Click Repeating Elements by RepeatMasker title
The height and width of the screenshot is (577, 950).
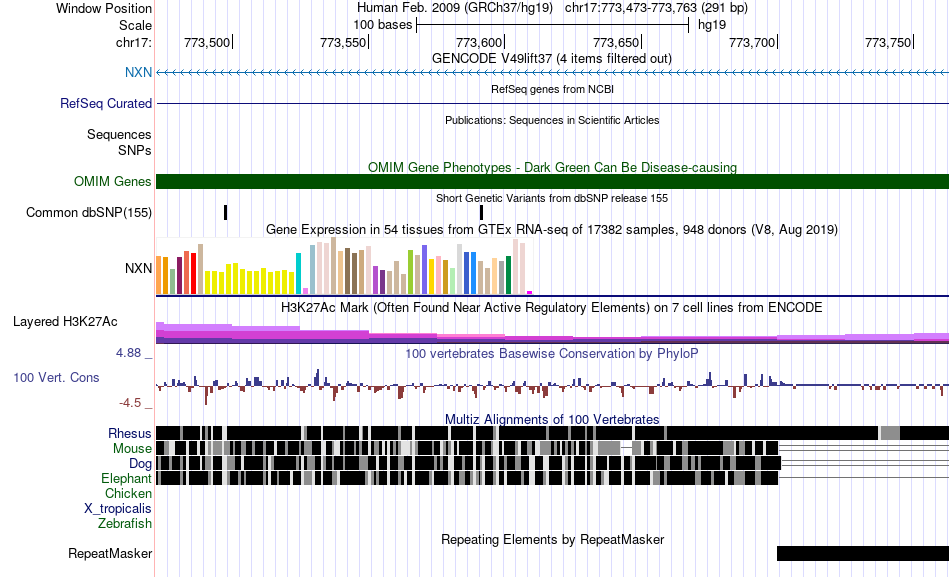(x=553, y=539)
